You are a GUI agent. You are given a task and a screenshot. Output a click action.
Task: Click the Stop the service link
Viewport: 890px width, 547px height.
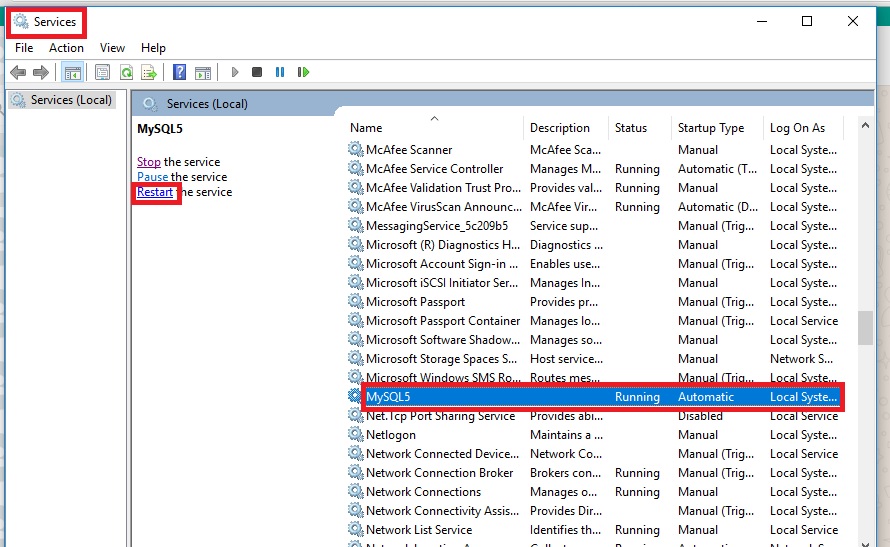148,162
